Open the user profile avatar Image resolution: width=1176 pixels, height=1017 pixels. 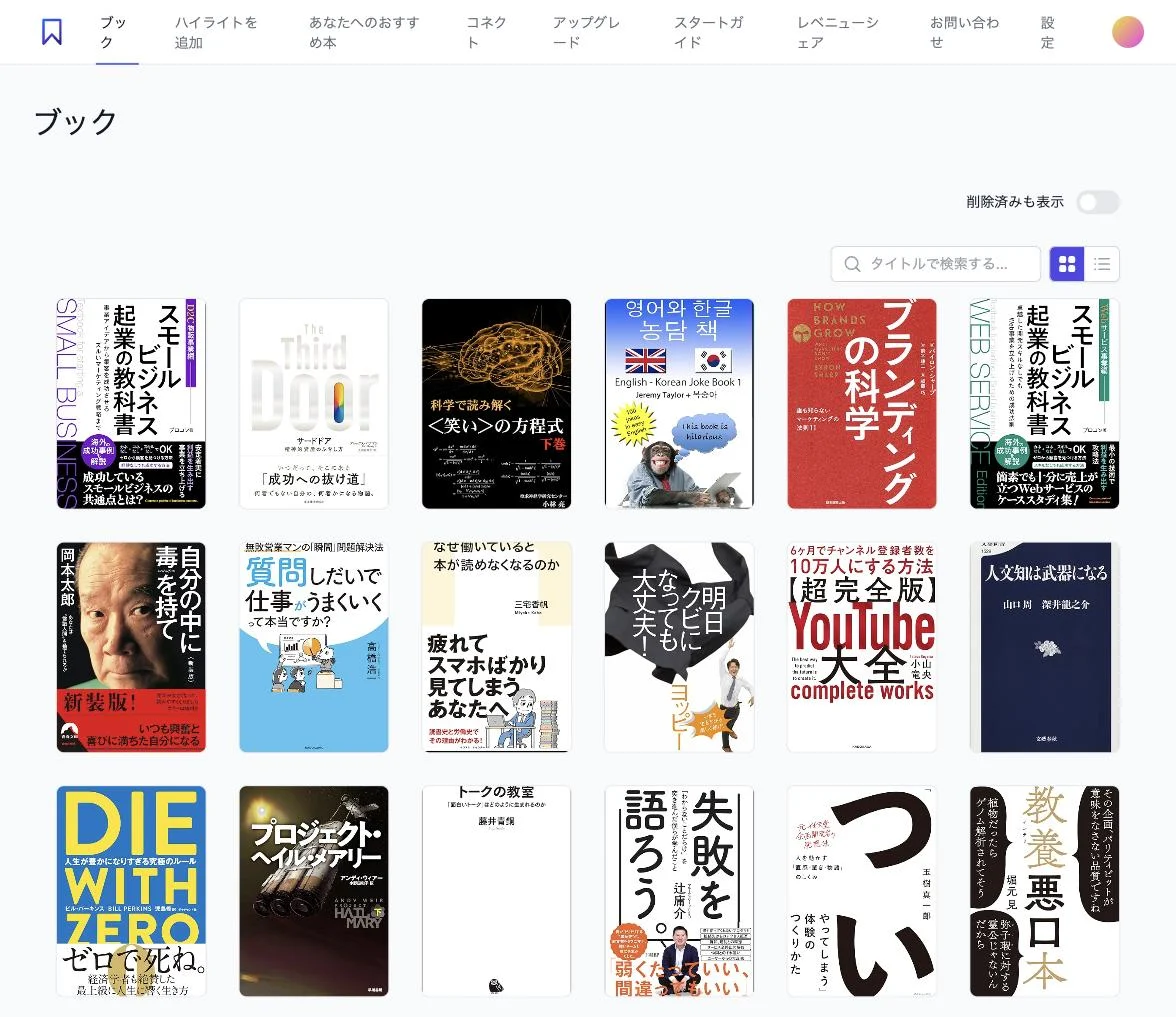(x=1127, y=32)
